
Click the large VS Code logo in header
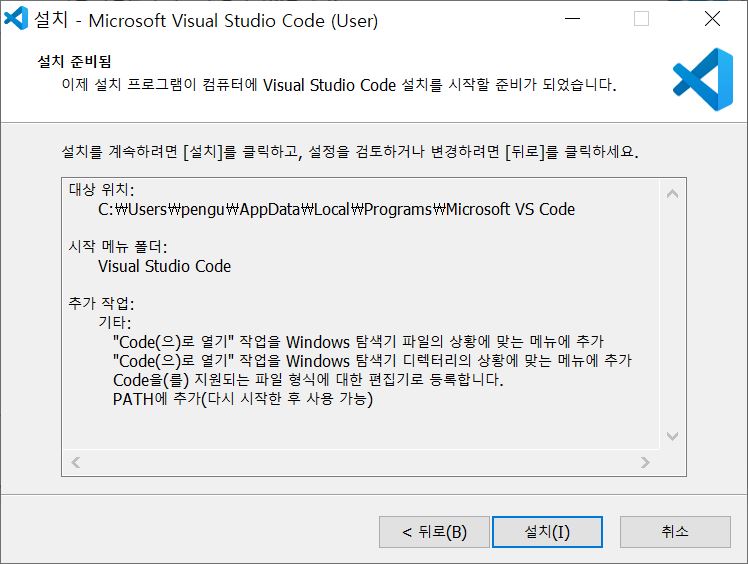tap(703, 79)
